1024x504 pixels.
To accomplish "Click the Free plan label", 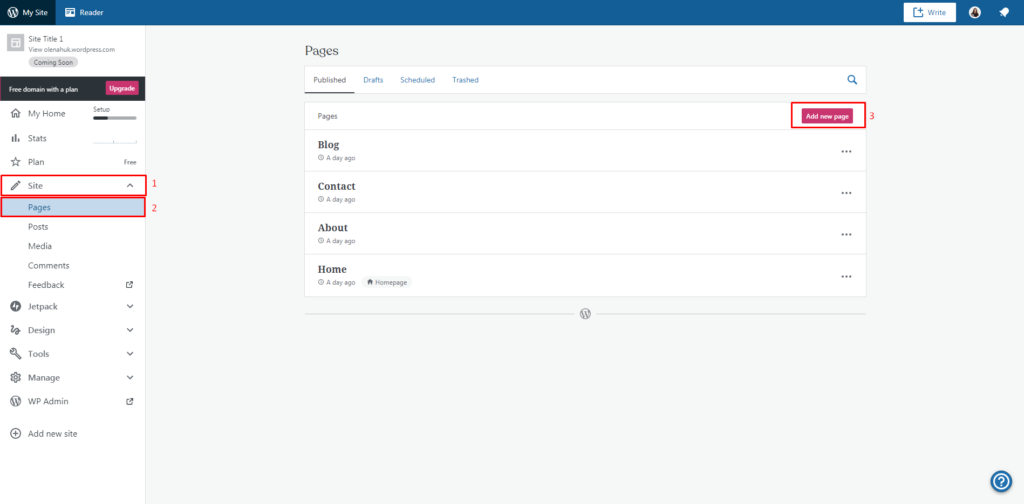I will click(130, 162).
